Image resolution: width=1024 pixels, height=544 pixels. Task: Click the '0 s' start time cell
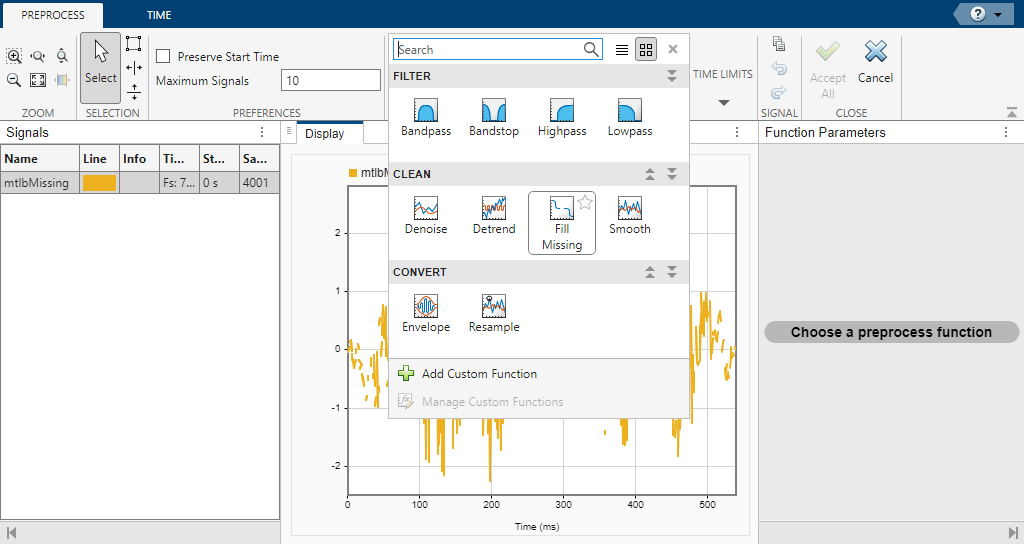[219, 183]
